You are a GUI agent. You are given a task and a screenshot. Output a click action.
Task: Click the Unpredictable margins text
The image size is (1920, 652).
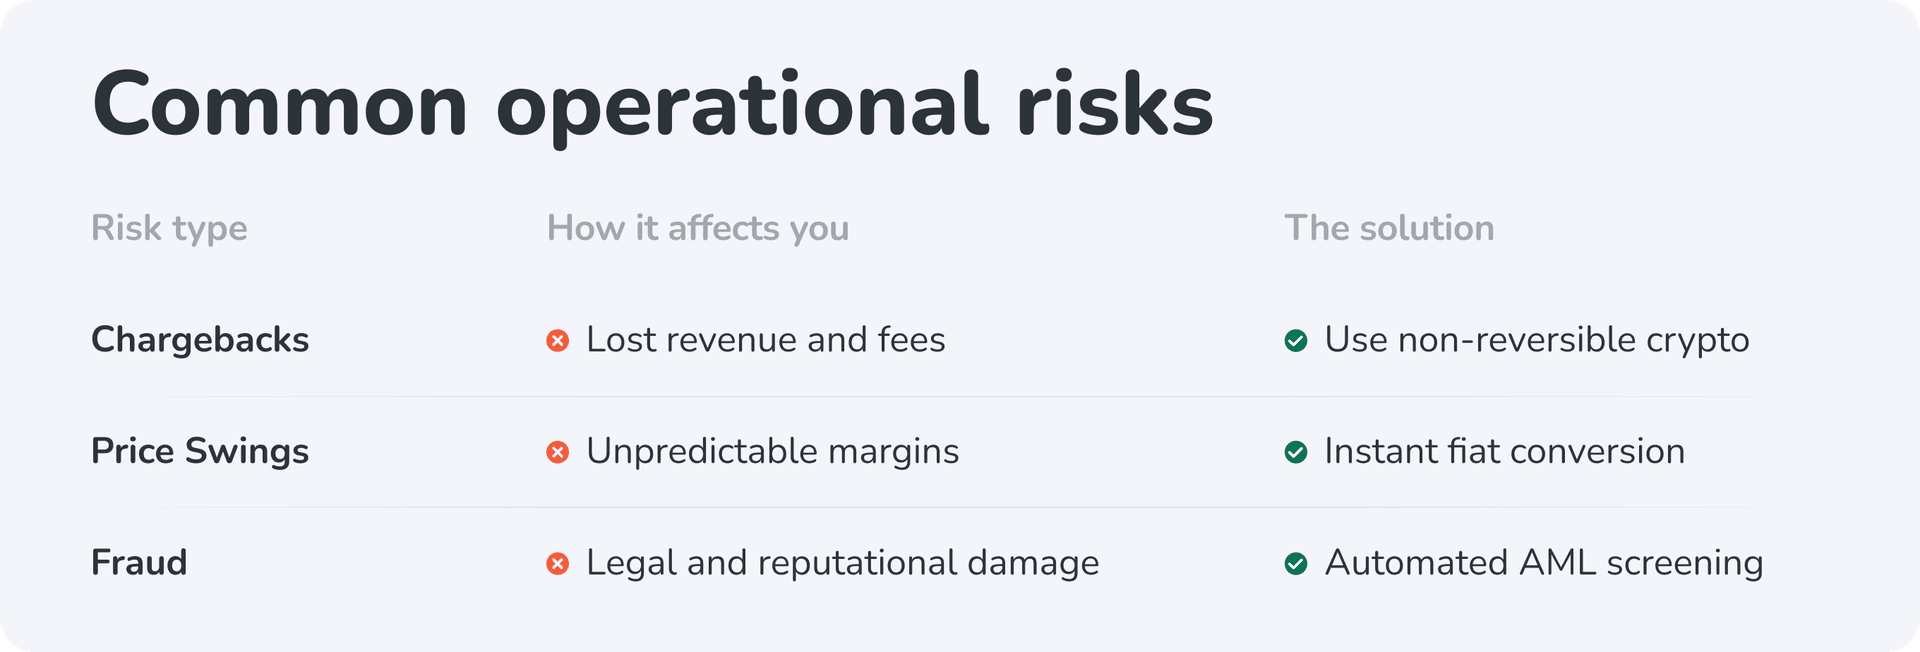pos(772,451)
